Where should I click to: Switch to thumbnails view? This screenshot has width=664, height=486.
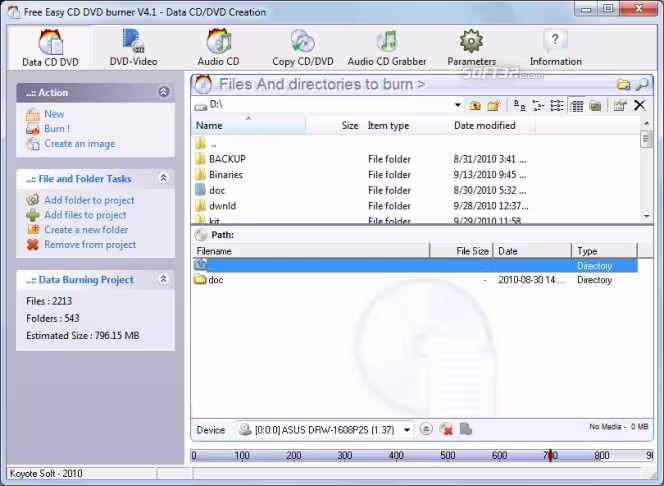tap(595, 105)
